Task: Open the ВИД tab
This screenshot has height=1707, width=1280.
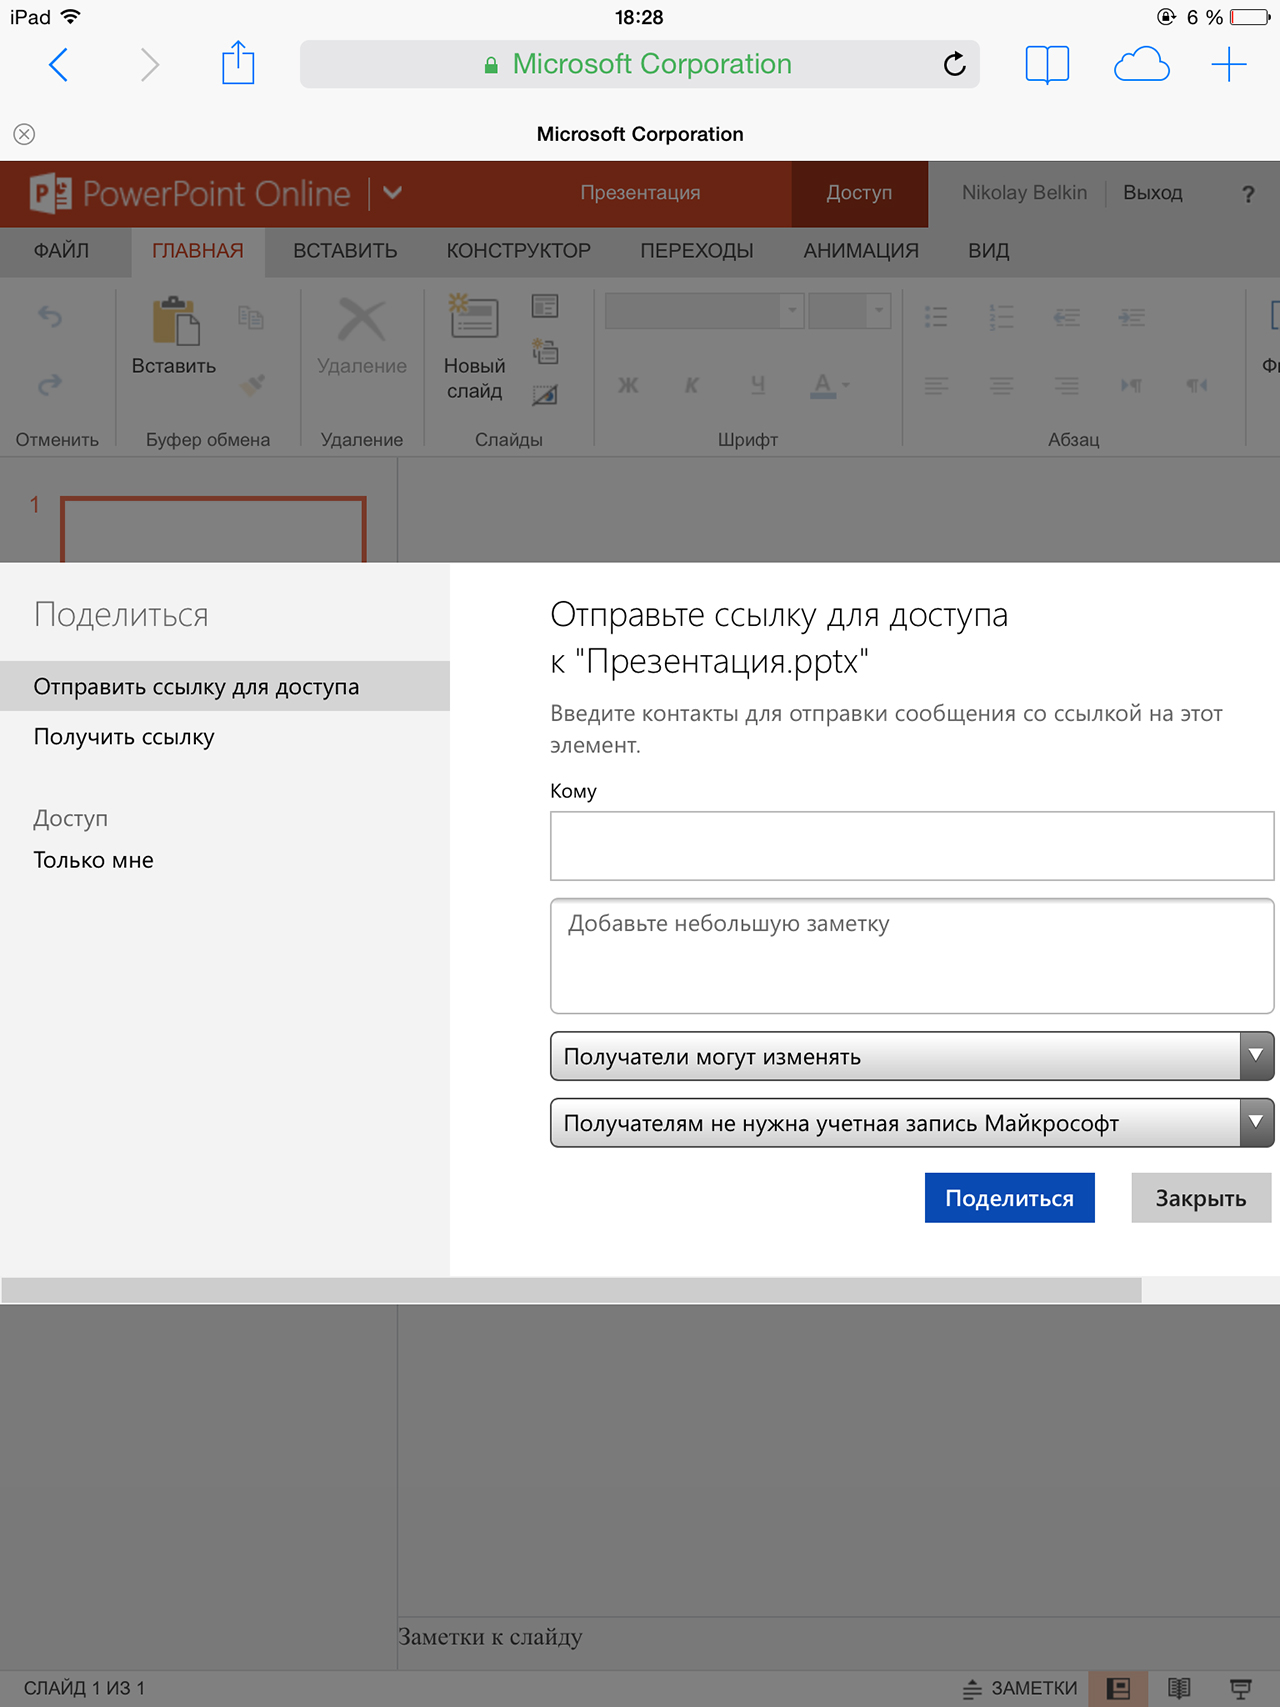Action: coord(988,251)
